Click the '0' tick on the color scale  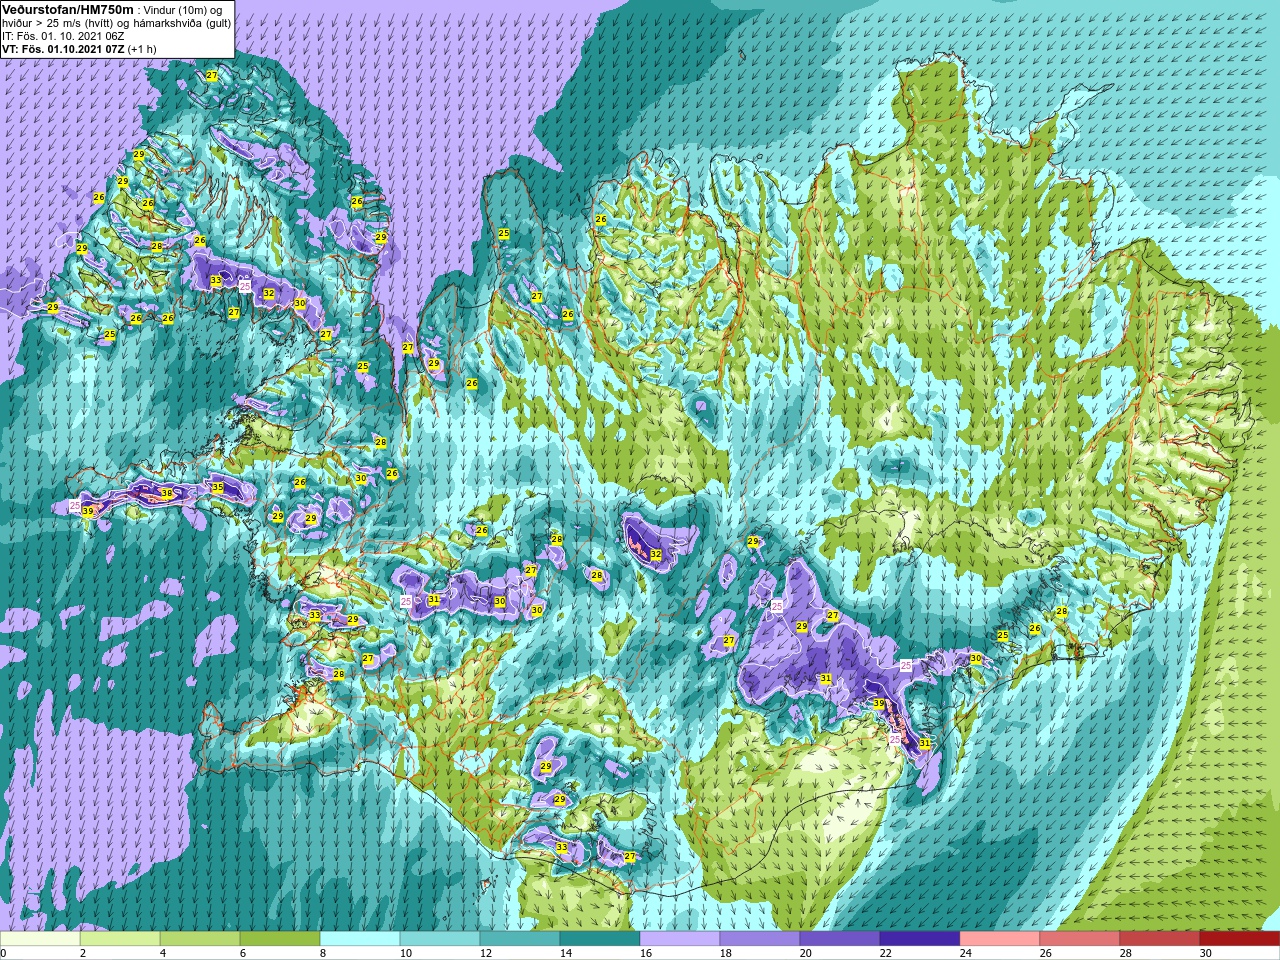pyautogui.click(x=4, y=953)
